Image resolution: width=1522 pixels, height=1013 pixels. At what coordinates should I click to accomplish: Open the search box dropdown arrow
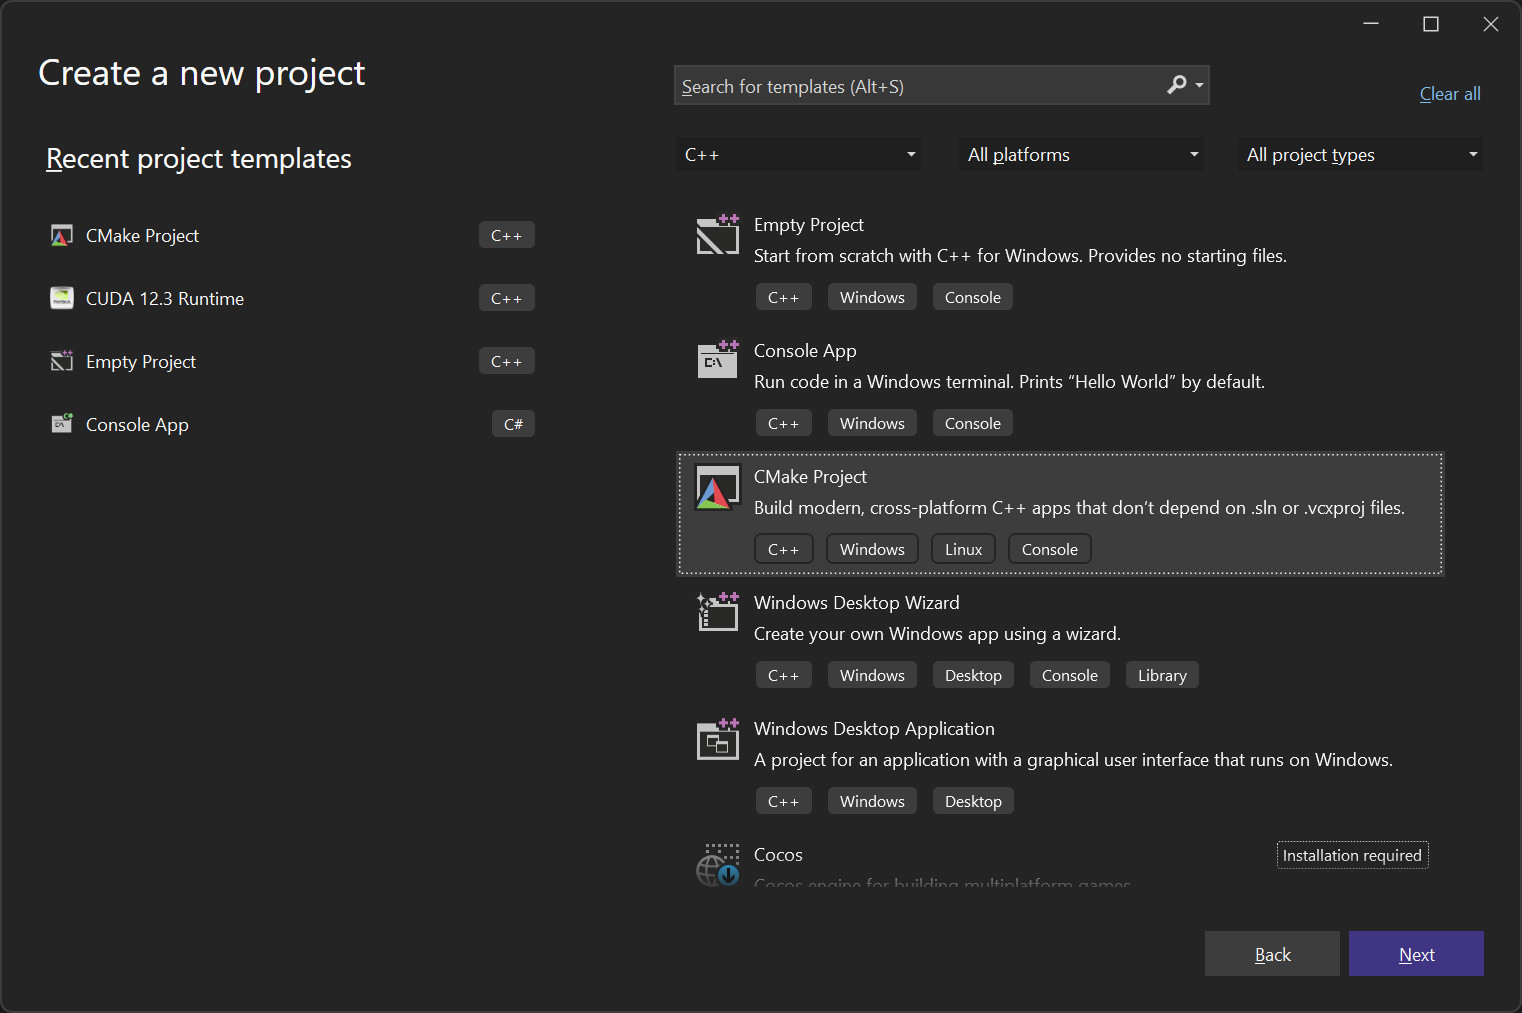[x=1199, y=86]
